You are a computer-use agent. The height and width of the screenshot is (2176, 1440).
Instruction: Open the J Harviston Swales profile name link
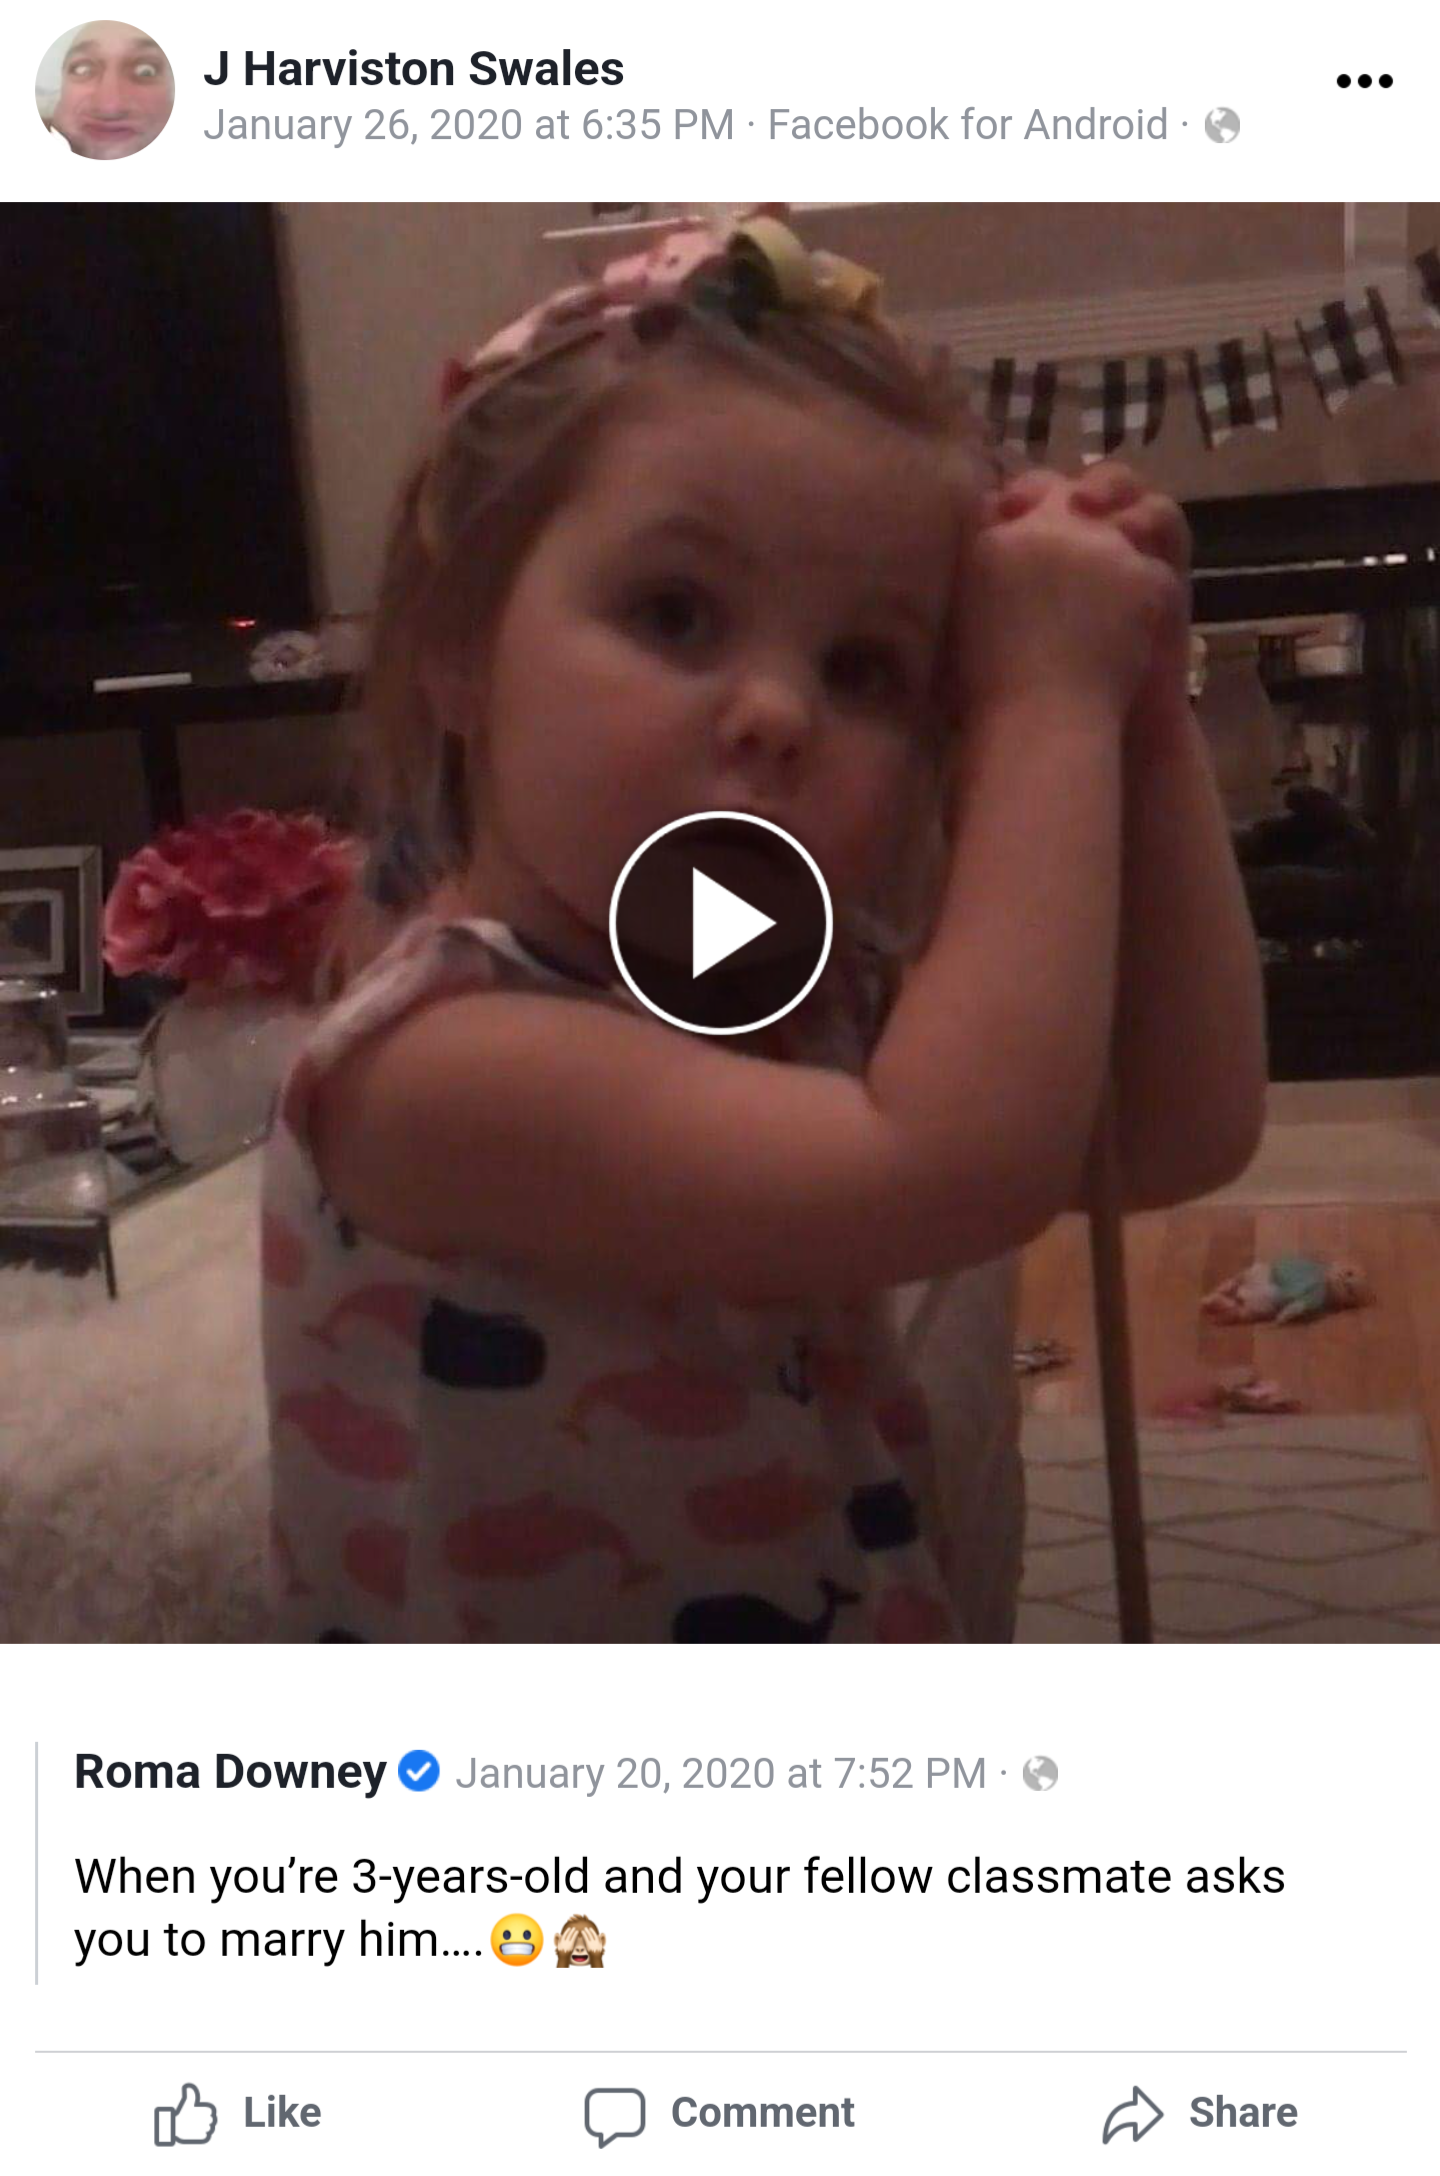point(414,68)
